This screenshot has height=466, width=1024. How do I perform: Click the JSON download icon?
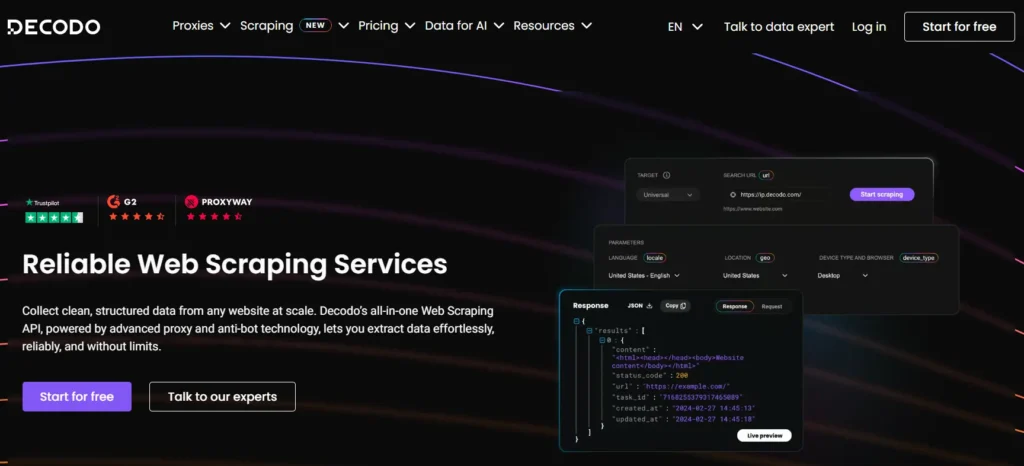pos(649,305)
